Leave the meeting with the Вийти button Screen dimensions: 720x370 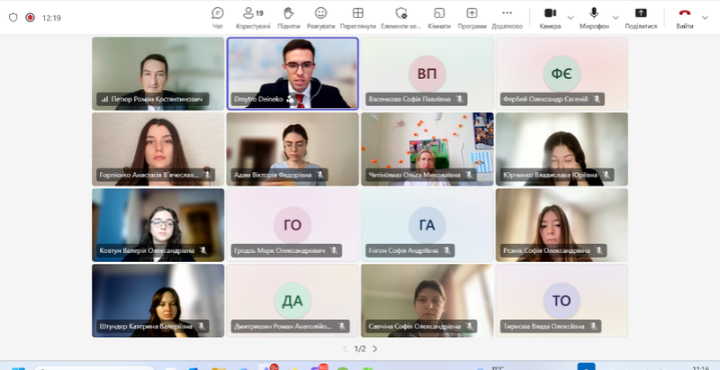click(x=684, y=18)
